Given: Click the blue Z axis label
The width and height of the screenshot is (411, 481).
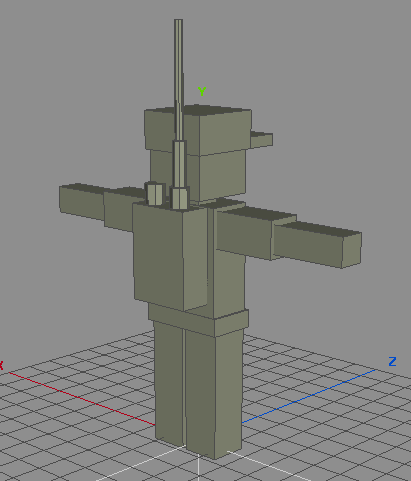Looking at the screenshot, I should click(392, 361).
